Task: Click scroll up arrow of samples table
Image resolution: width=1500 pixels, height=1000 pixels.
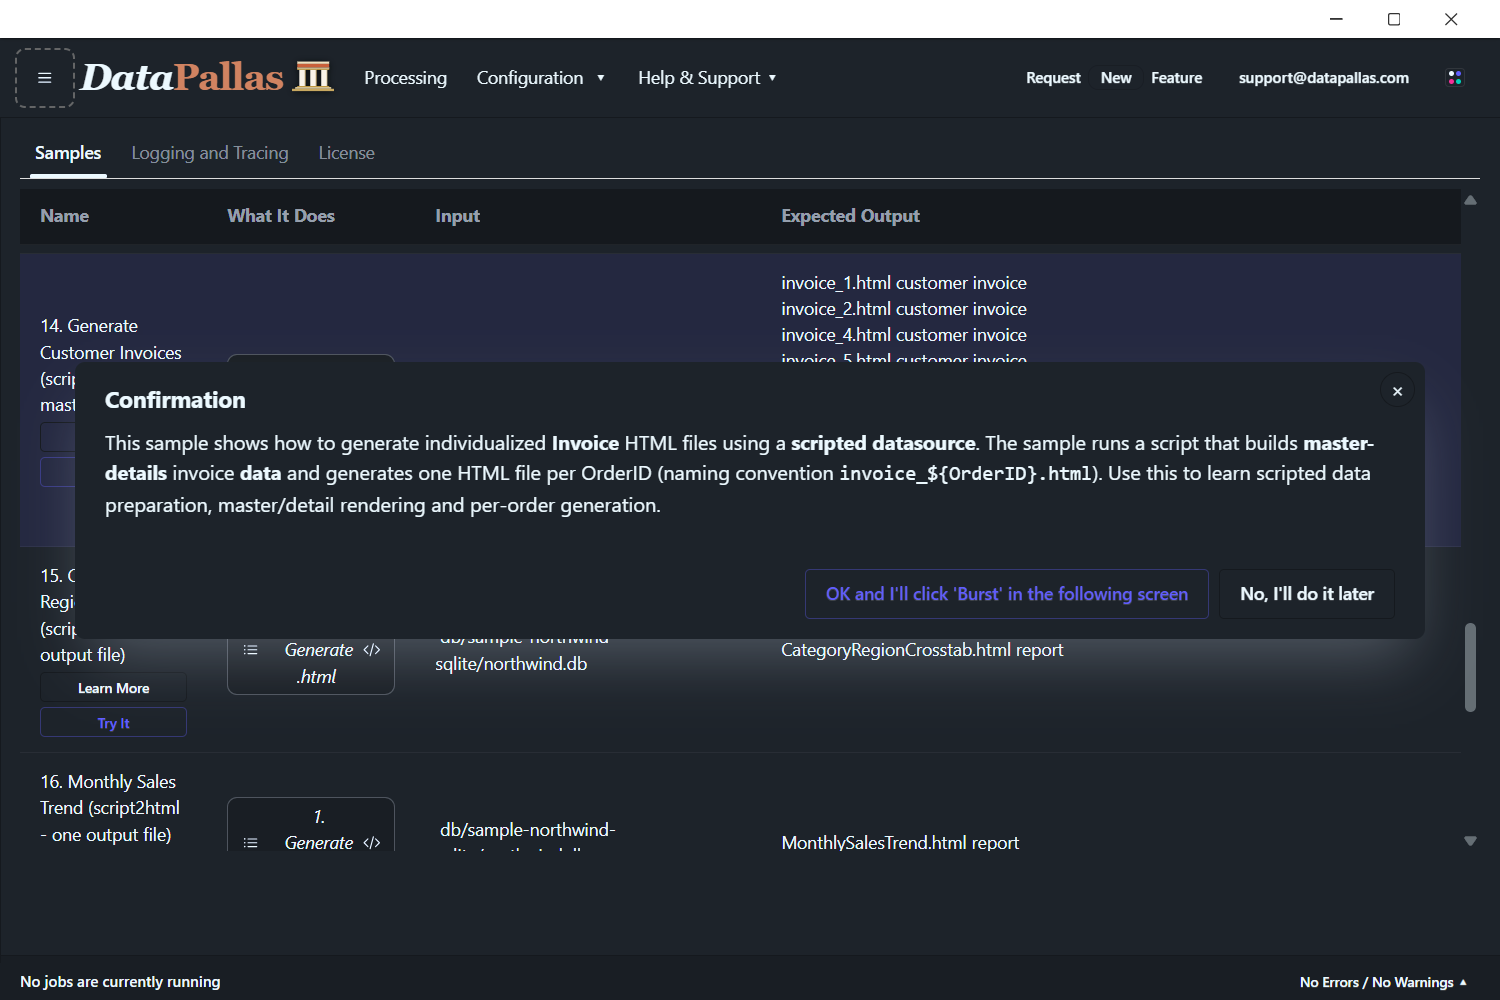Action: pos(1470,200)
